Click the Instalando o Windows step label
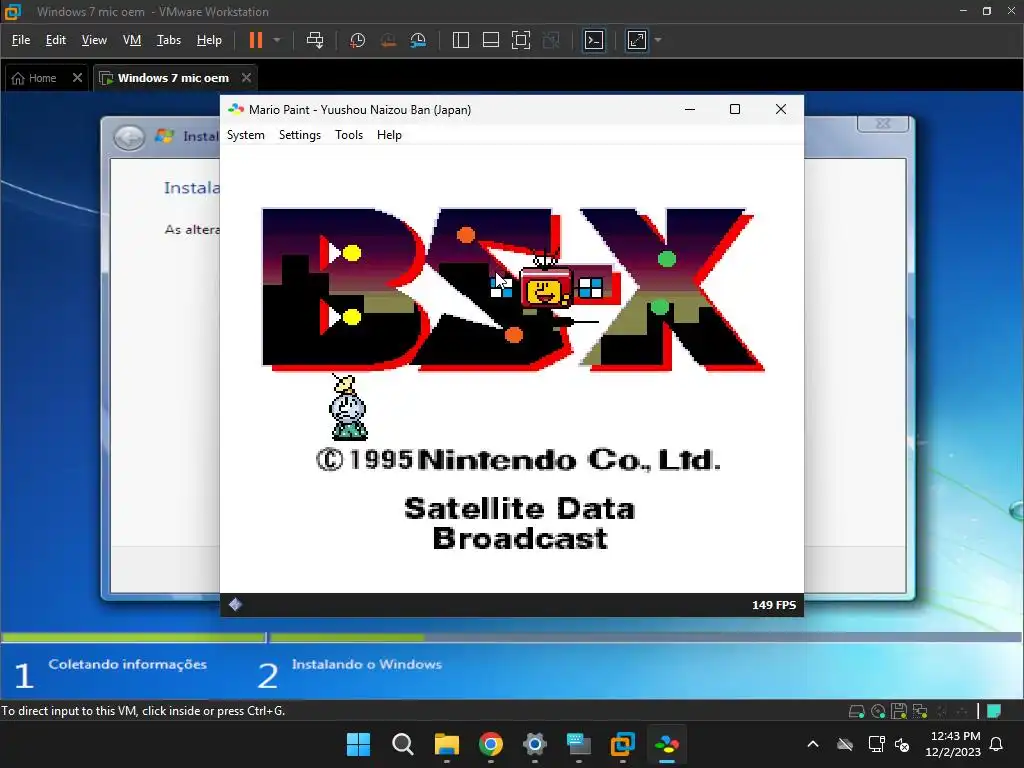1024x768 pixels. point(366,665)
